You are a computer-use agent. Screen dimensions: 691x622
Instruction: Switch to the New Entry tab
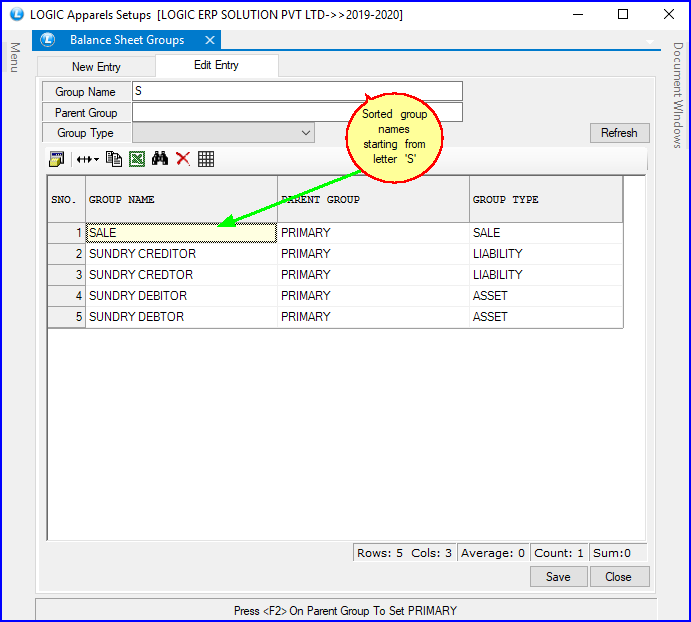click(96, 67)
